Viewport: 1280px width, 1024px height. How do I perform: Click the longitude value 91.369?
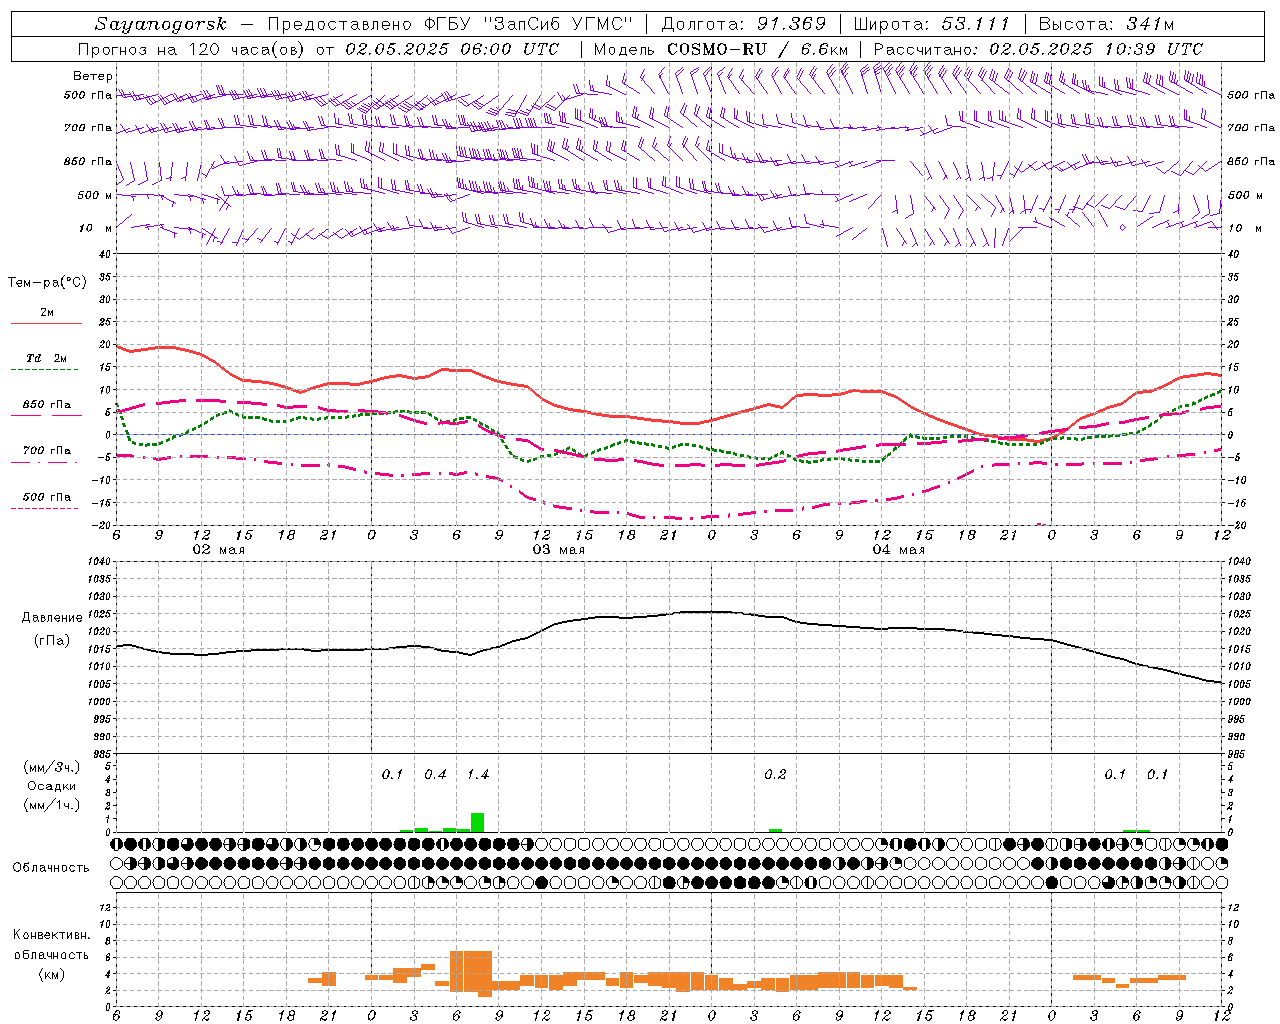(792, 24)
